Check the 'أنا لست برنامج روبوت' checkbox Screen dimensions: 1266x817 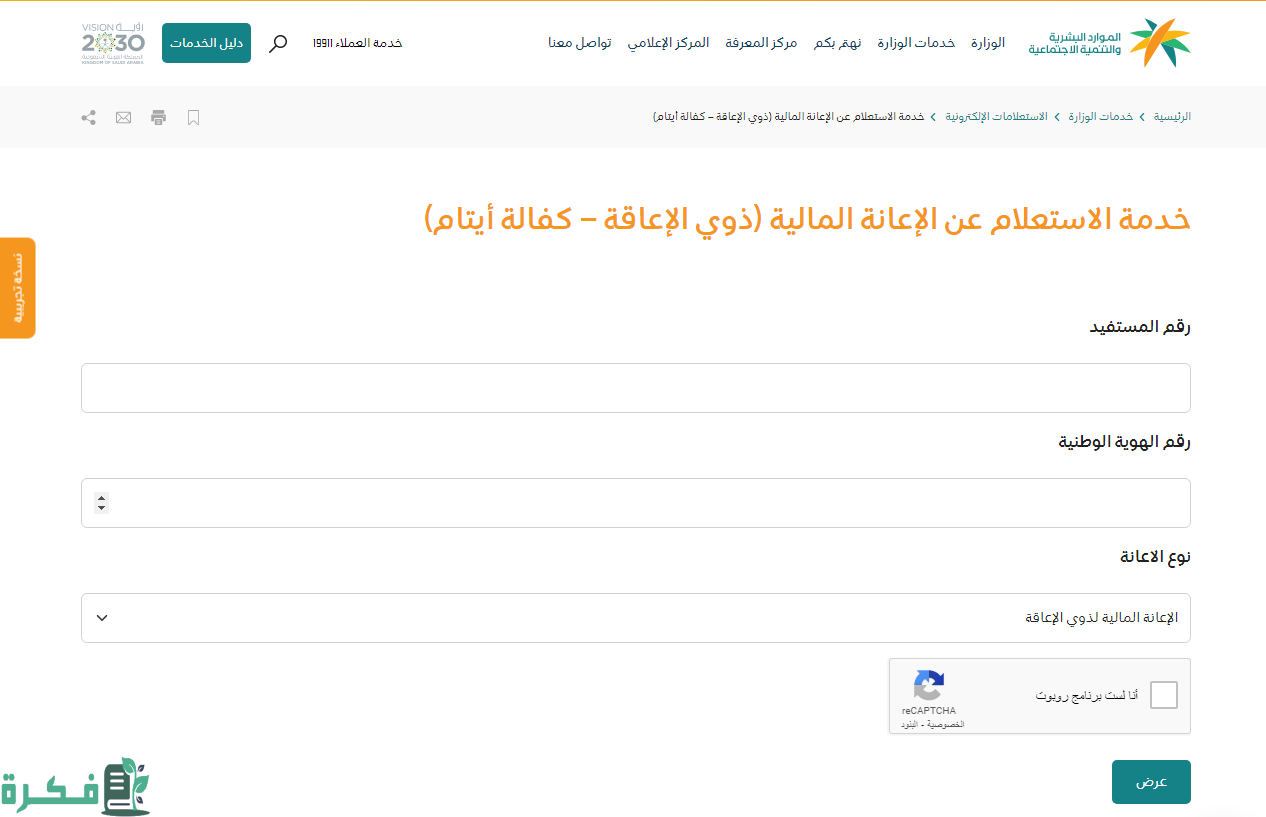(1163, 695)
